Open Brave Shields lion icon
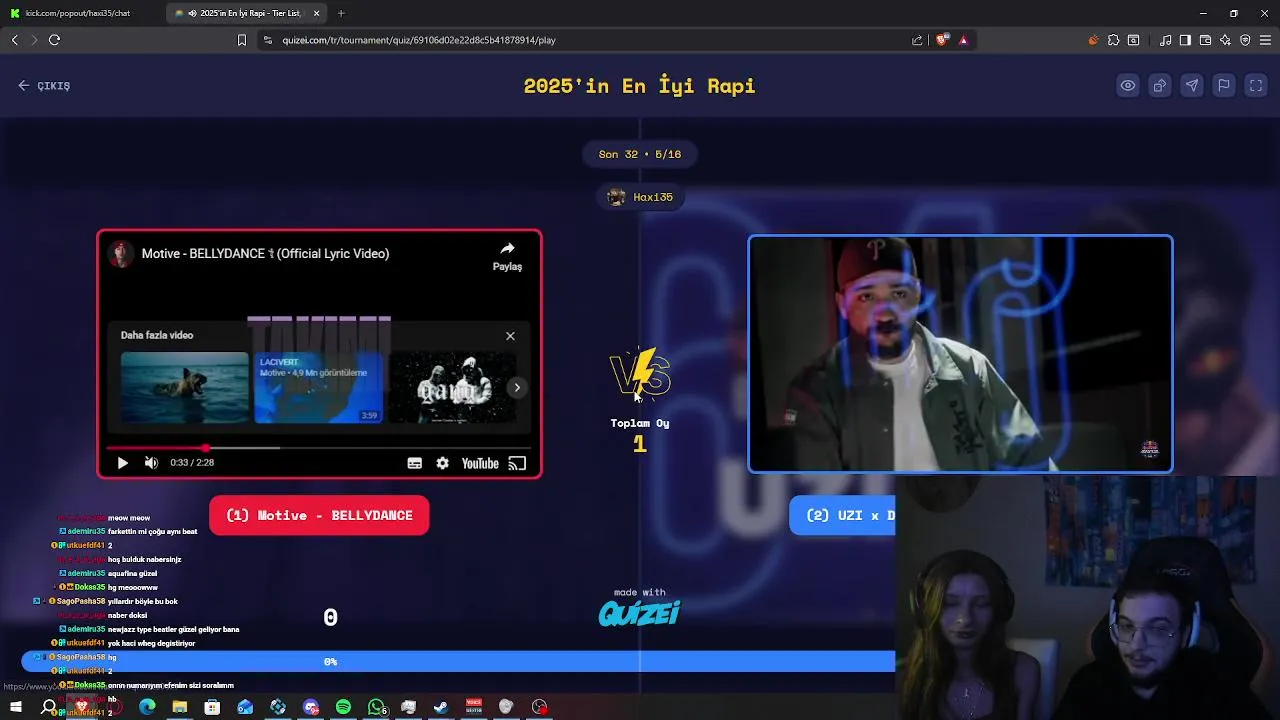The height and width of the screenshot is (720, 1280). click(x=942, y=40)
